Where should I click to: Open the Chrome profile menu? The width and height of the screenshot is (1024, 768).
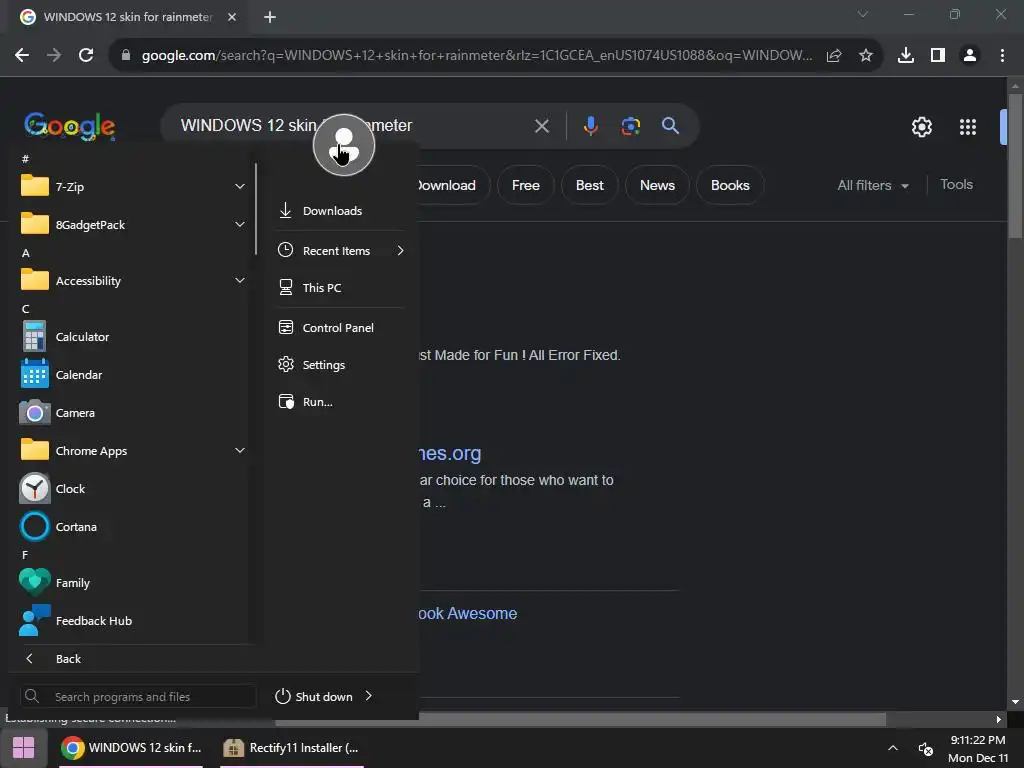pyautogui.click(x=970, y=56)
